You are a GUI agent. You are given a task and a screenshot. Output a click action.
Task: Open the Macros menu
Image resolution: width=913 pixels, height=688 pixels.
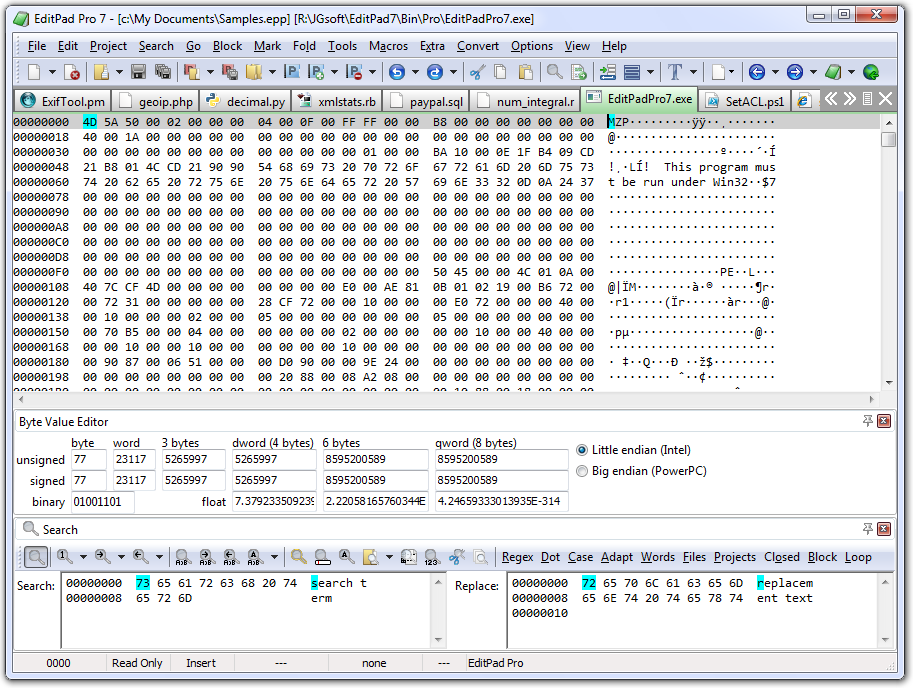point(388,46)
